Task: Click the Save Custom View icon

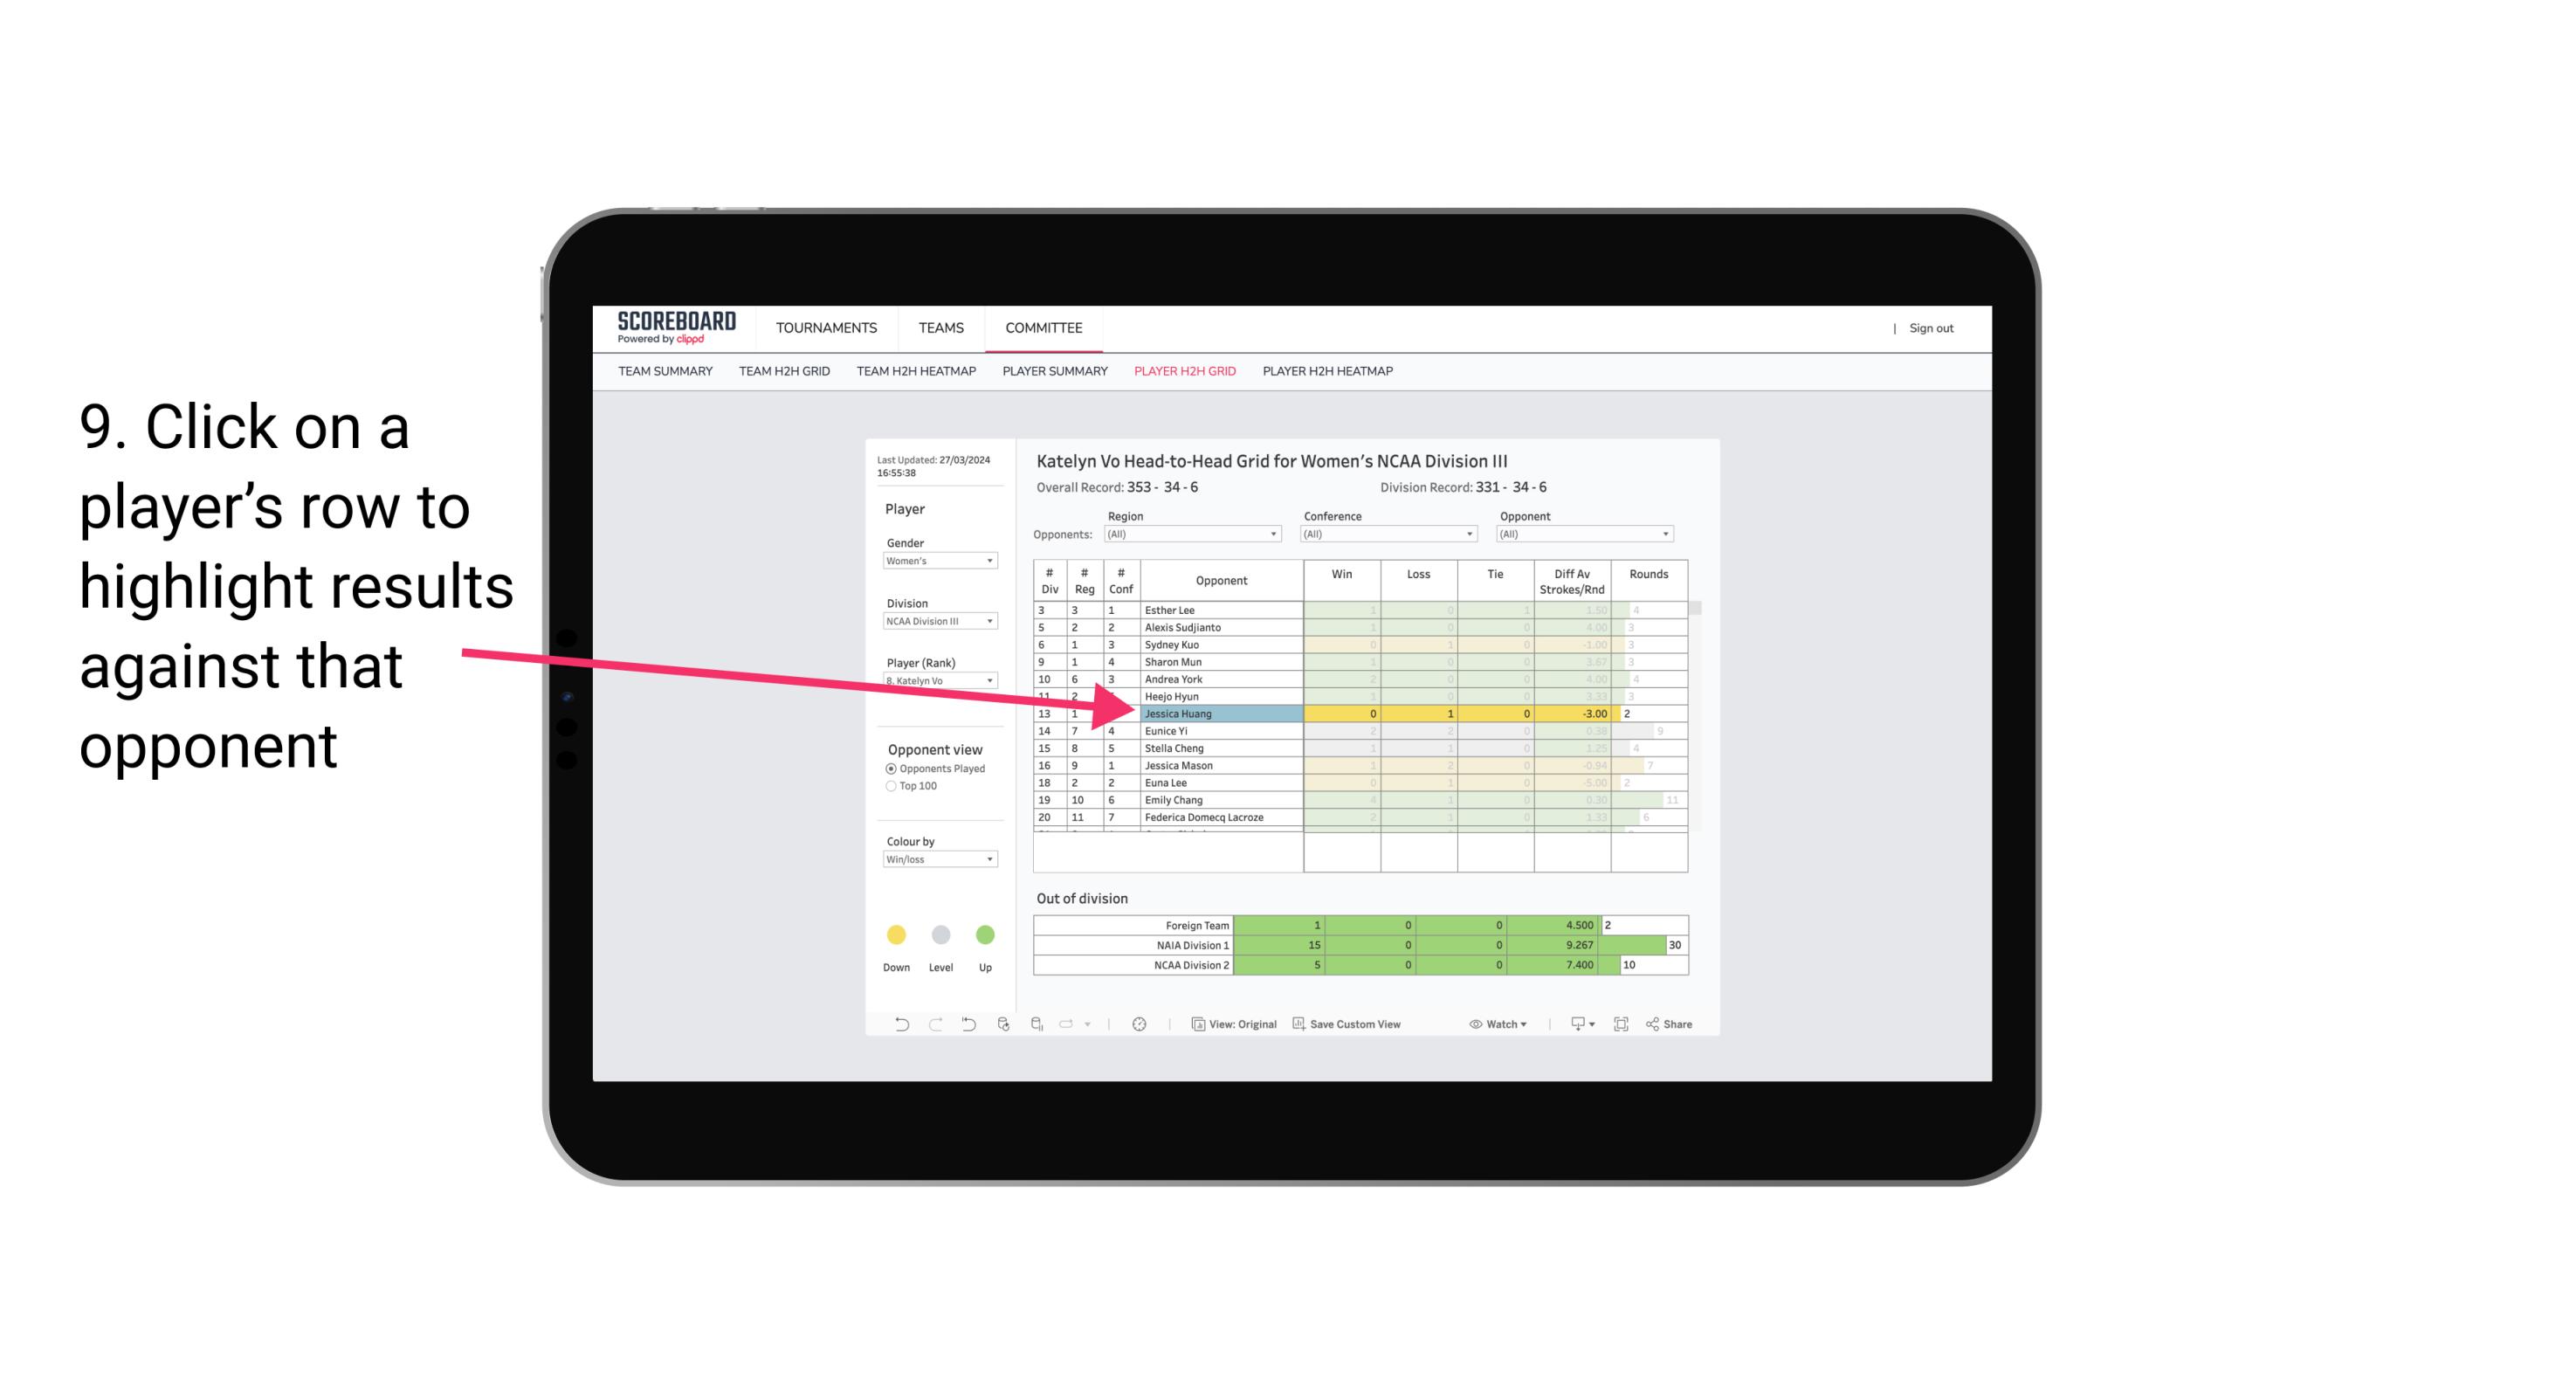Action: tap(1300, 1024)
